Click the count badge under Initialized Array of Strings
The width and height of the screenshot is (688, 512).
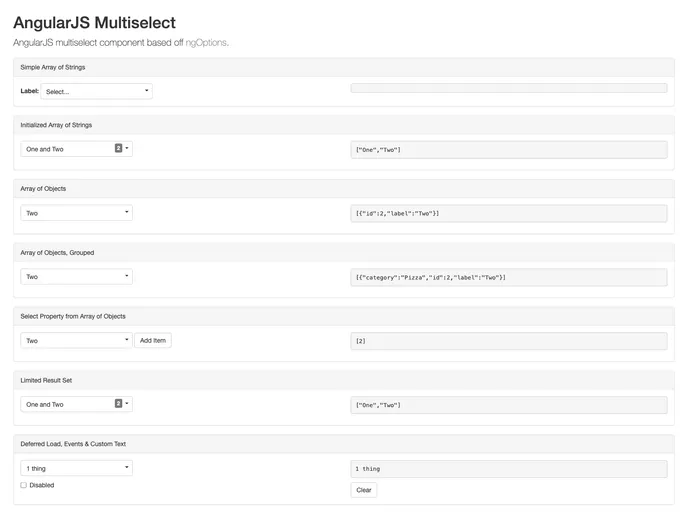click(118, 148)
